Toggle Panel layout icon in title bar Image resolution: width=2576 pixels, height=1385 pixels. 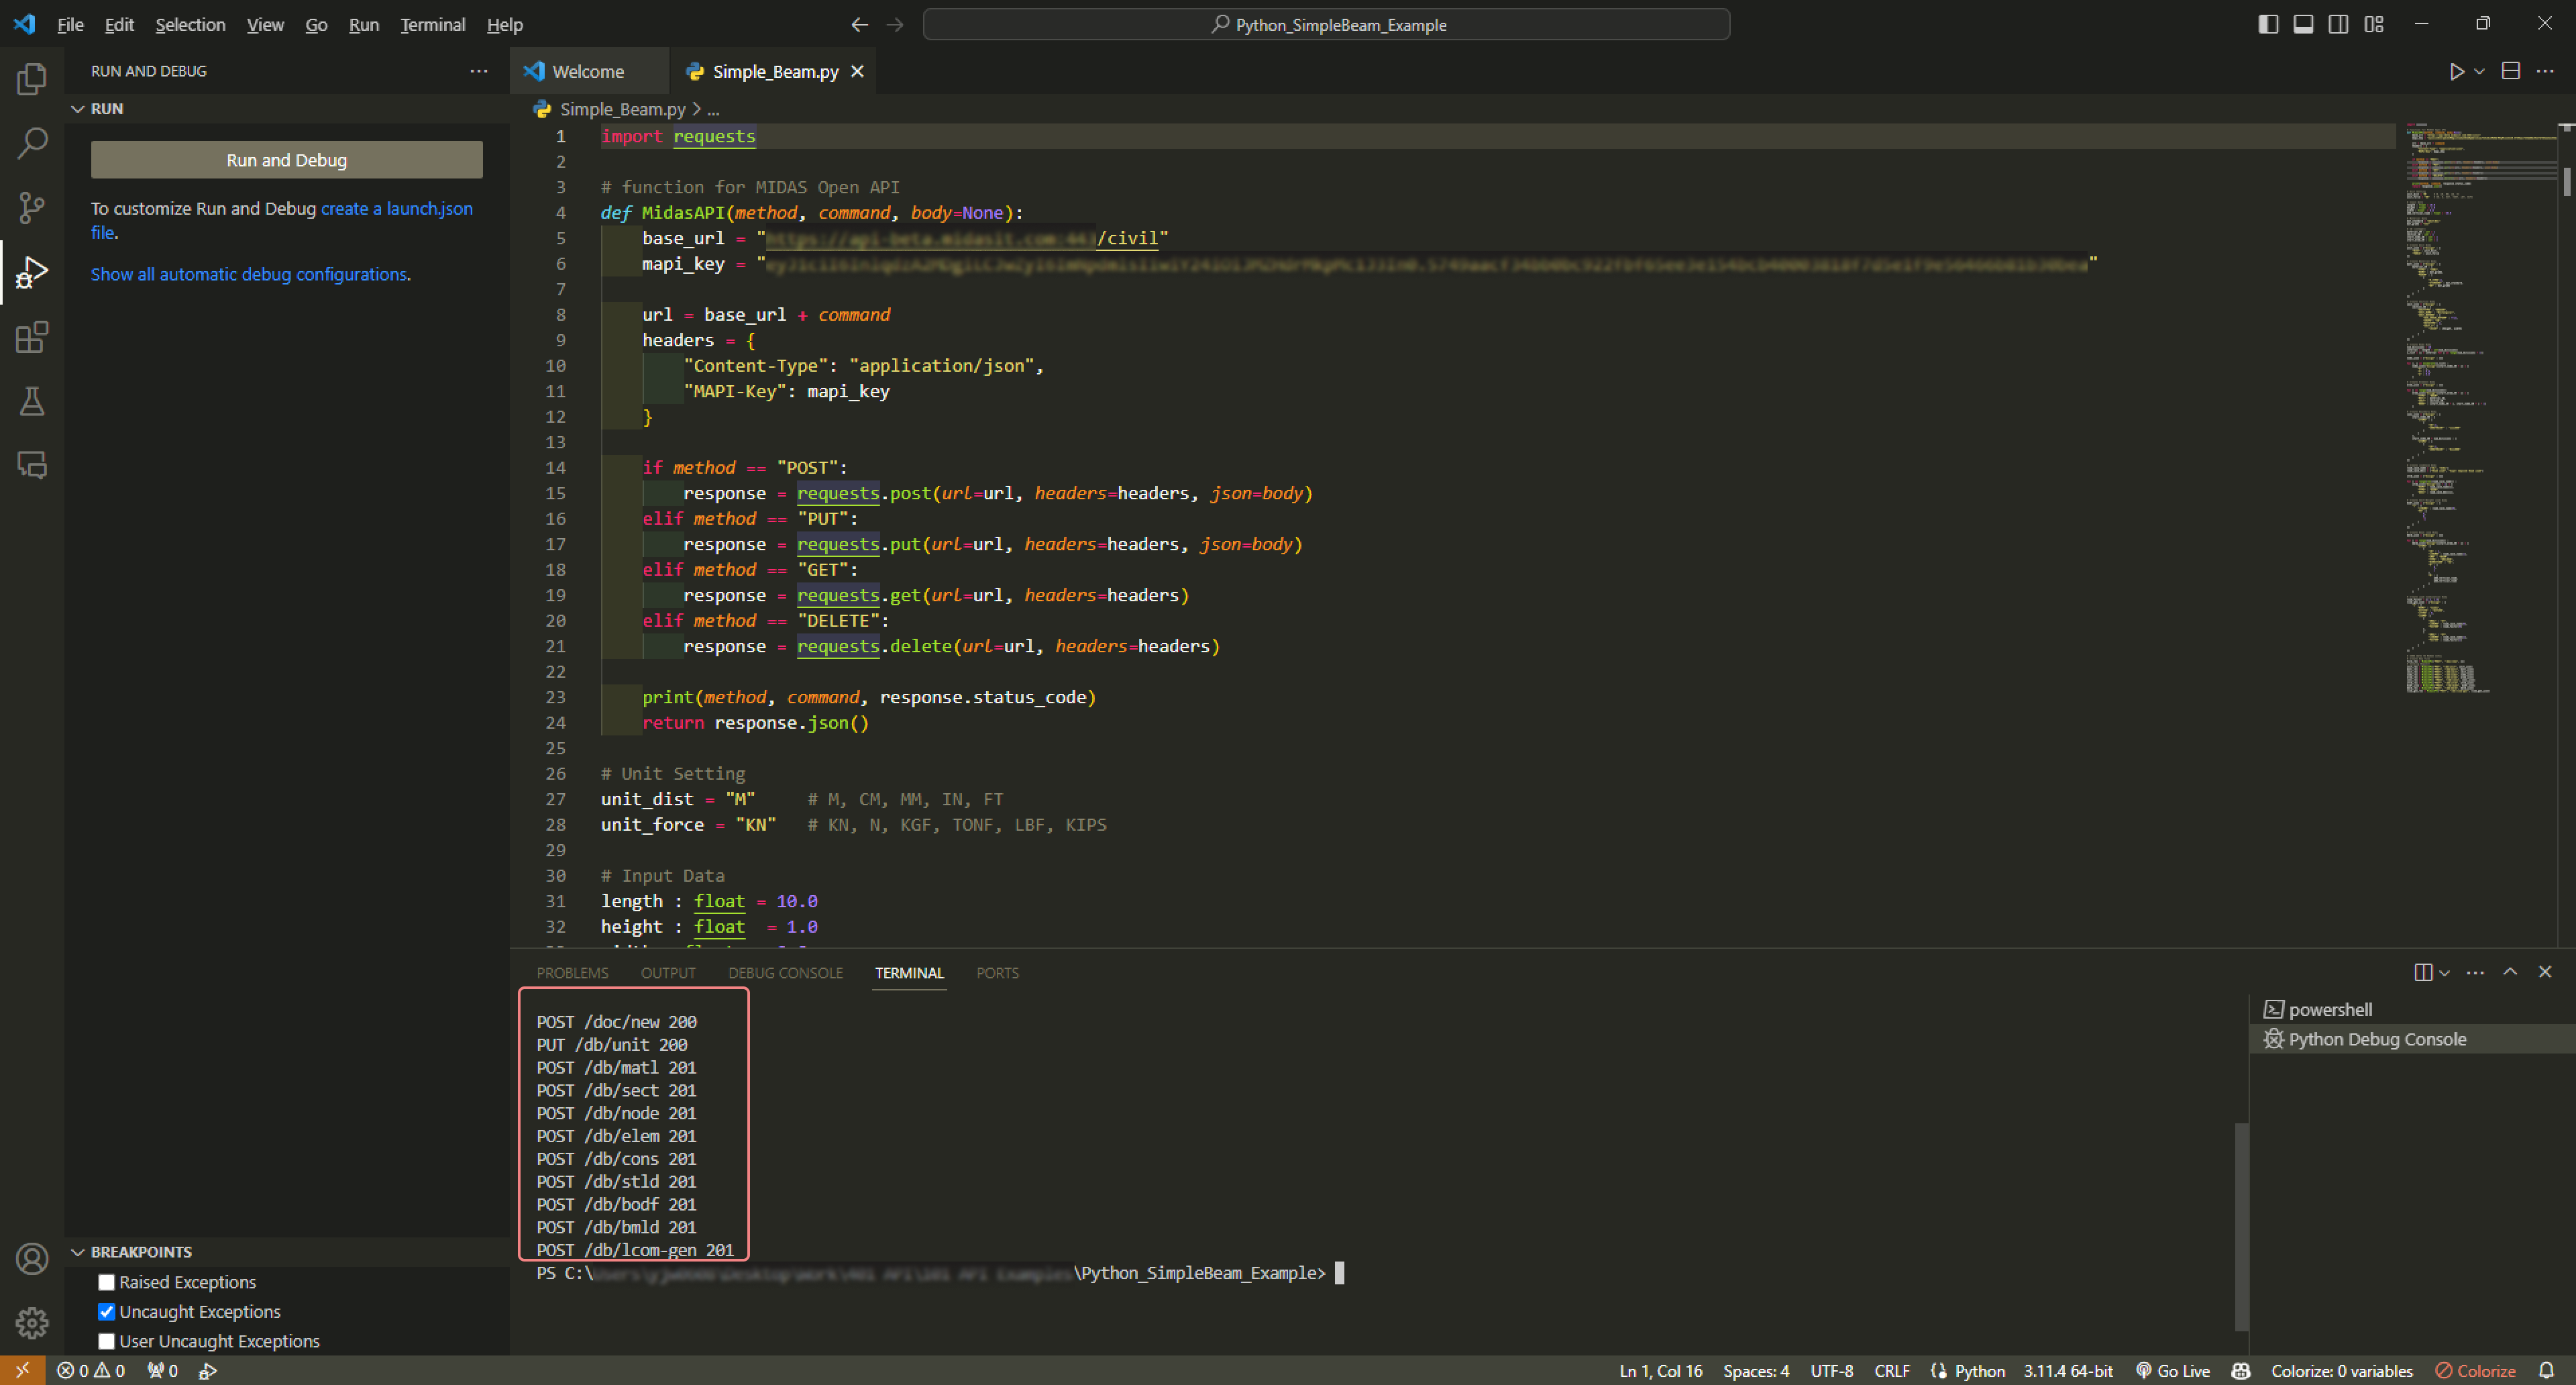(x=2303, y=24)
